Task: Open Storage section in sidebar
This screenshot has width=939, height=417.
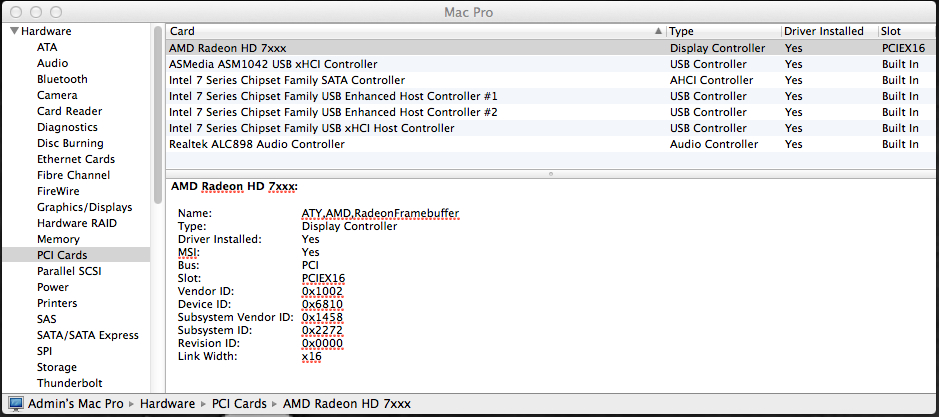Action: pyautogui.click(x=57, y=367)
